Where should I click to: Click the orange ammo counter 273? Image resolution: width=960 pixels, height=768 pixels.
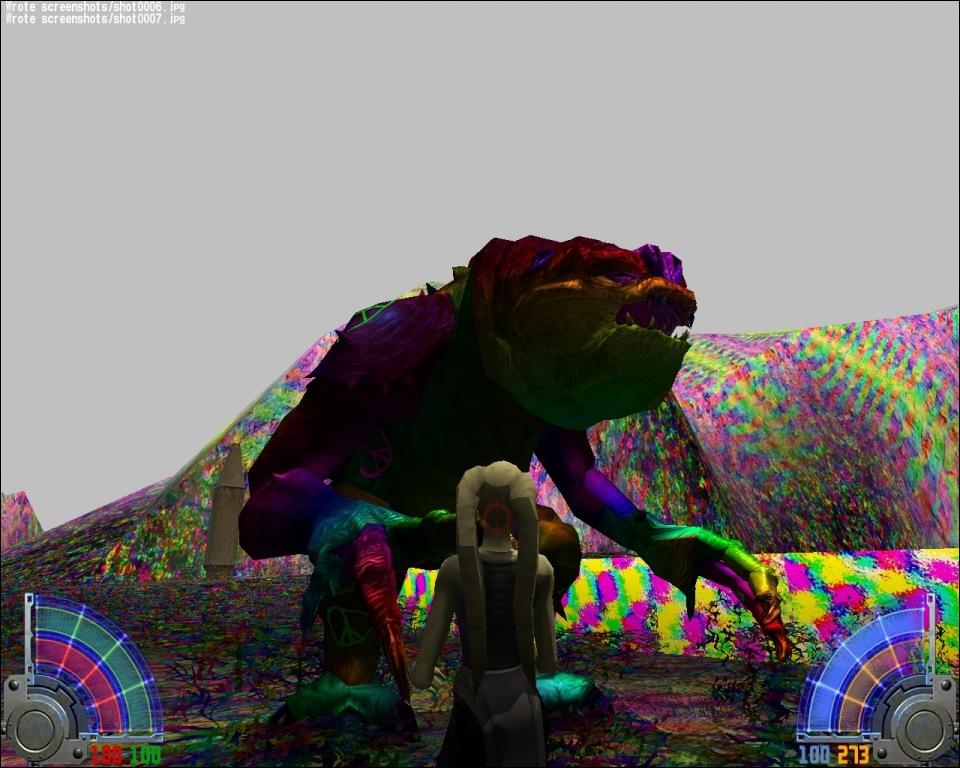point(853,755)
